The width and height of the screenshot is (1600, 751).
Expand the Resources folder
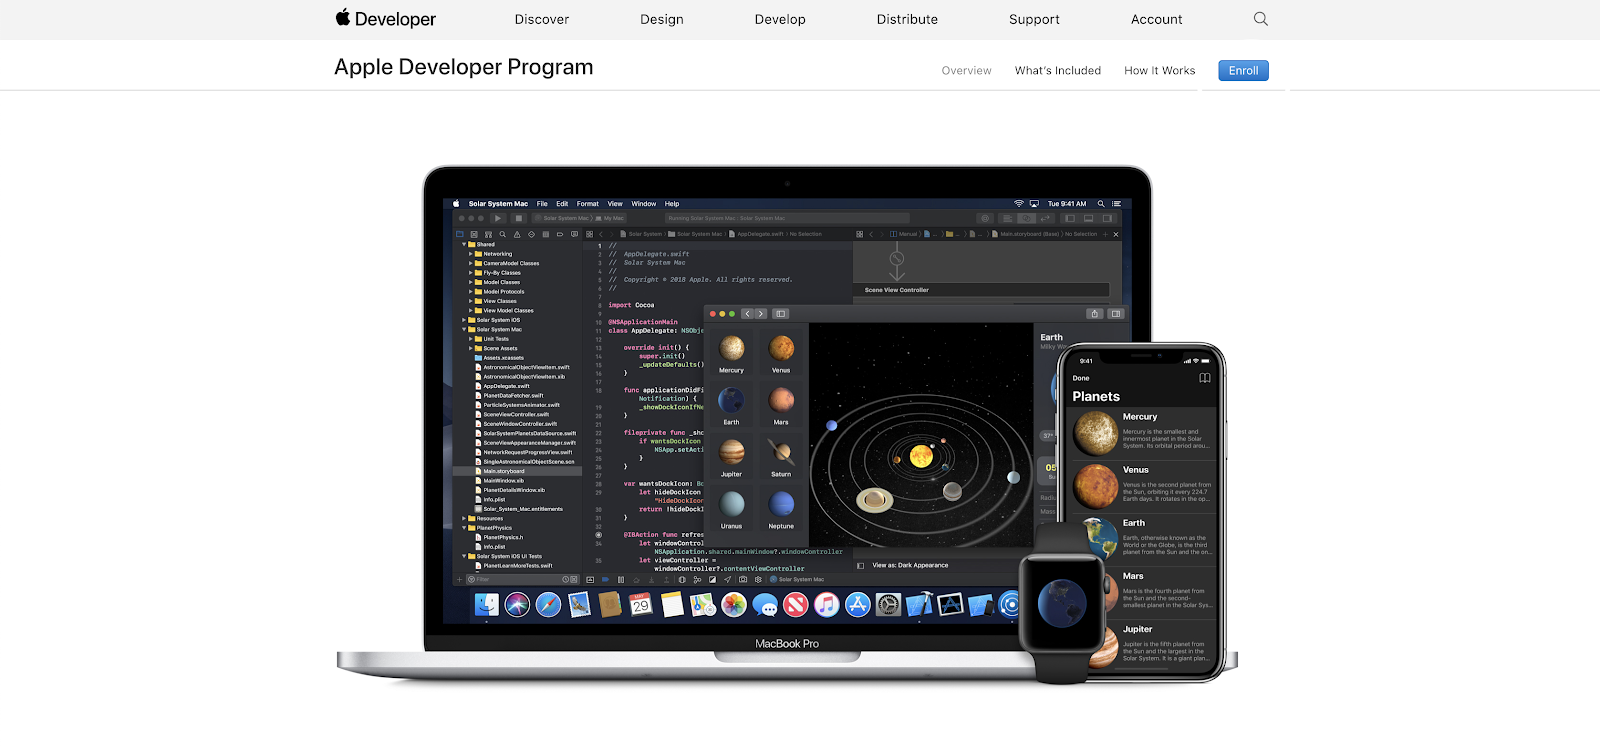(x=464, y=518)
